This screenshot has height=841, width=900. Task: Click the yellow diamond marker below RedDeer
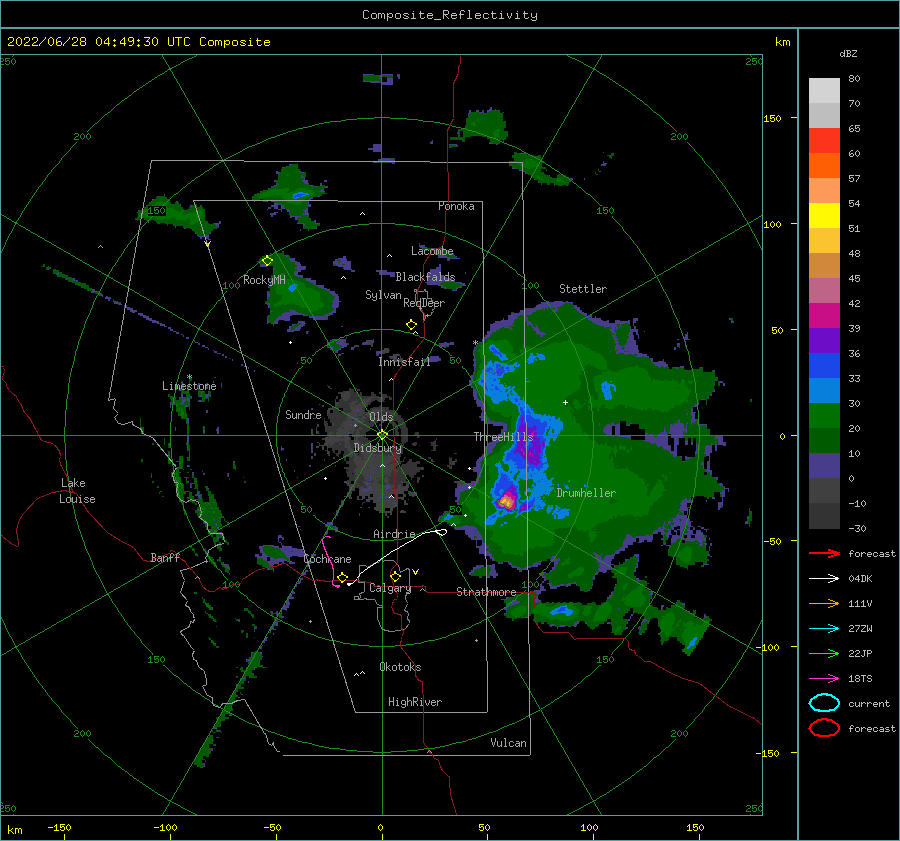tap(411, 325)
